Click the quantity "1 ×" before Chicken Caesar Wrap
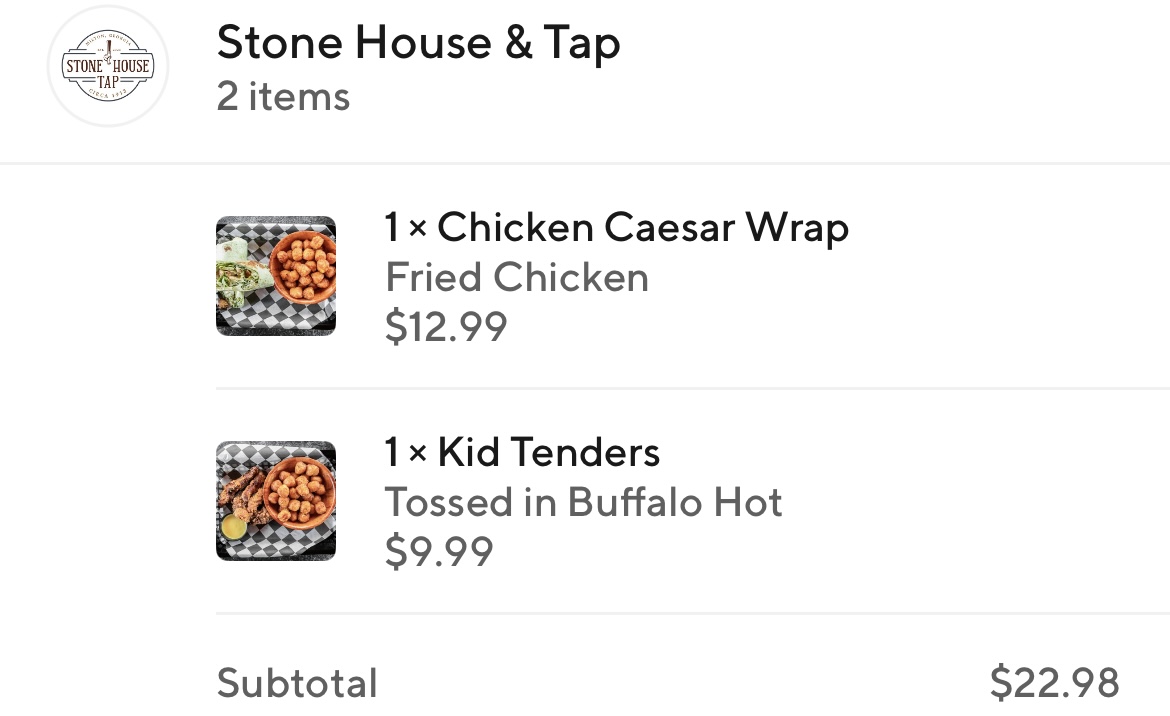The image size is (1170, 716). 406,228
